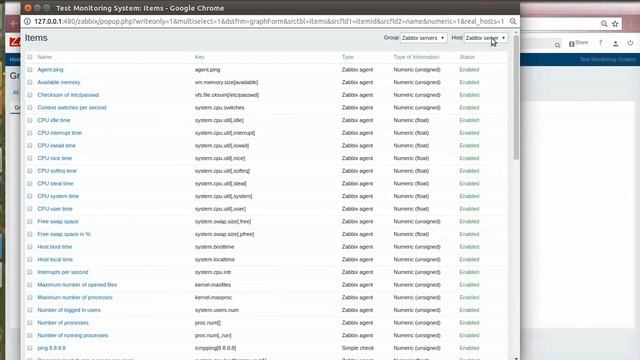Click the Simple check type cell
This screenshot has width=640, height=360.
point(358,348)
